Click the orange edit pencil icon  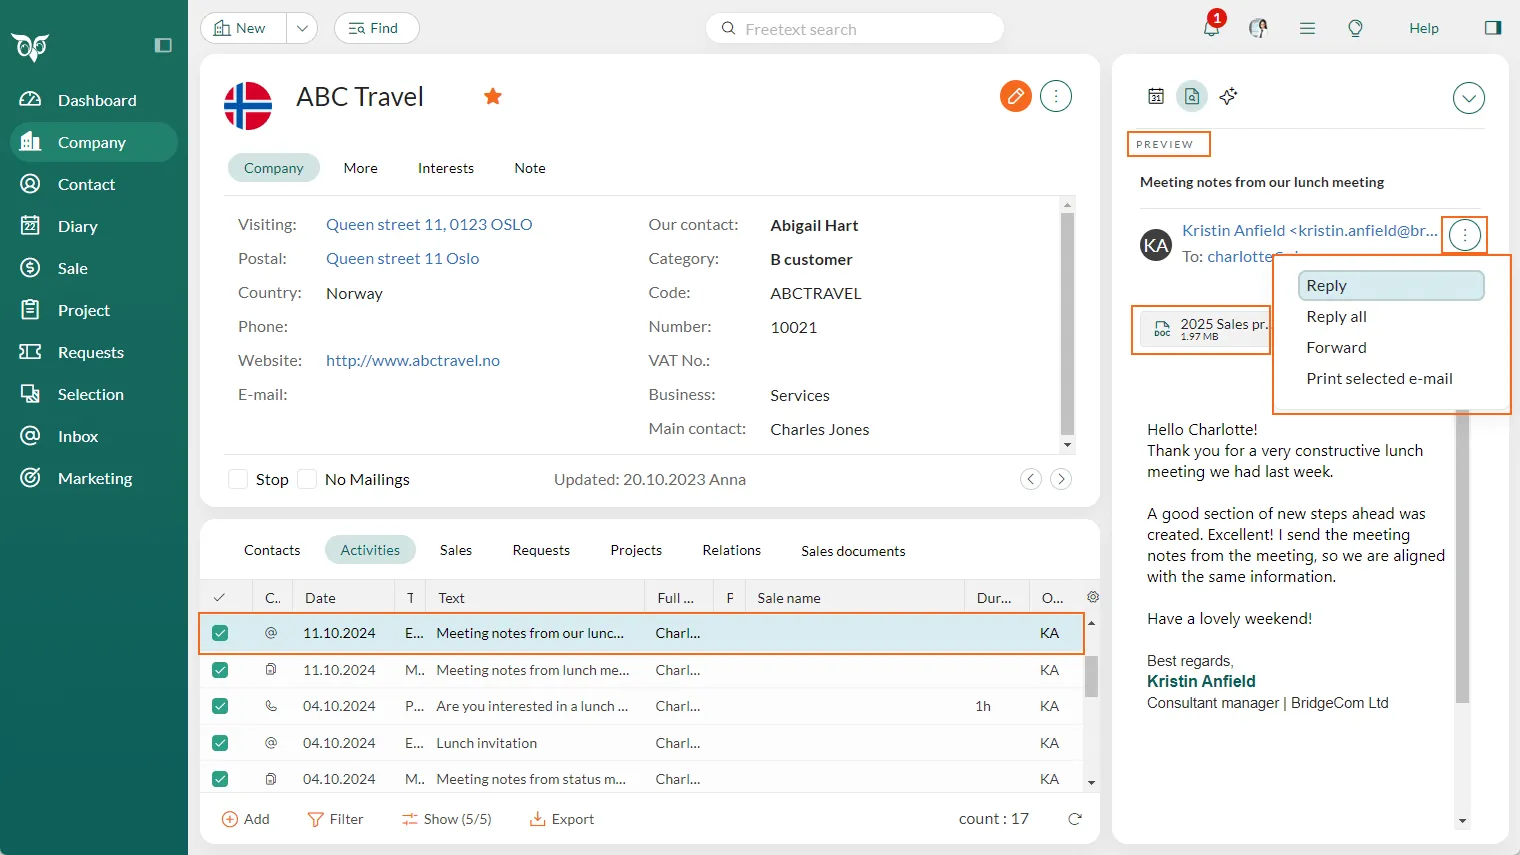(x=1015, y=96)
